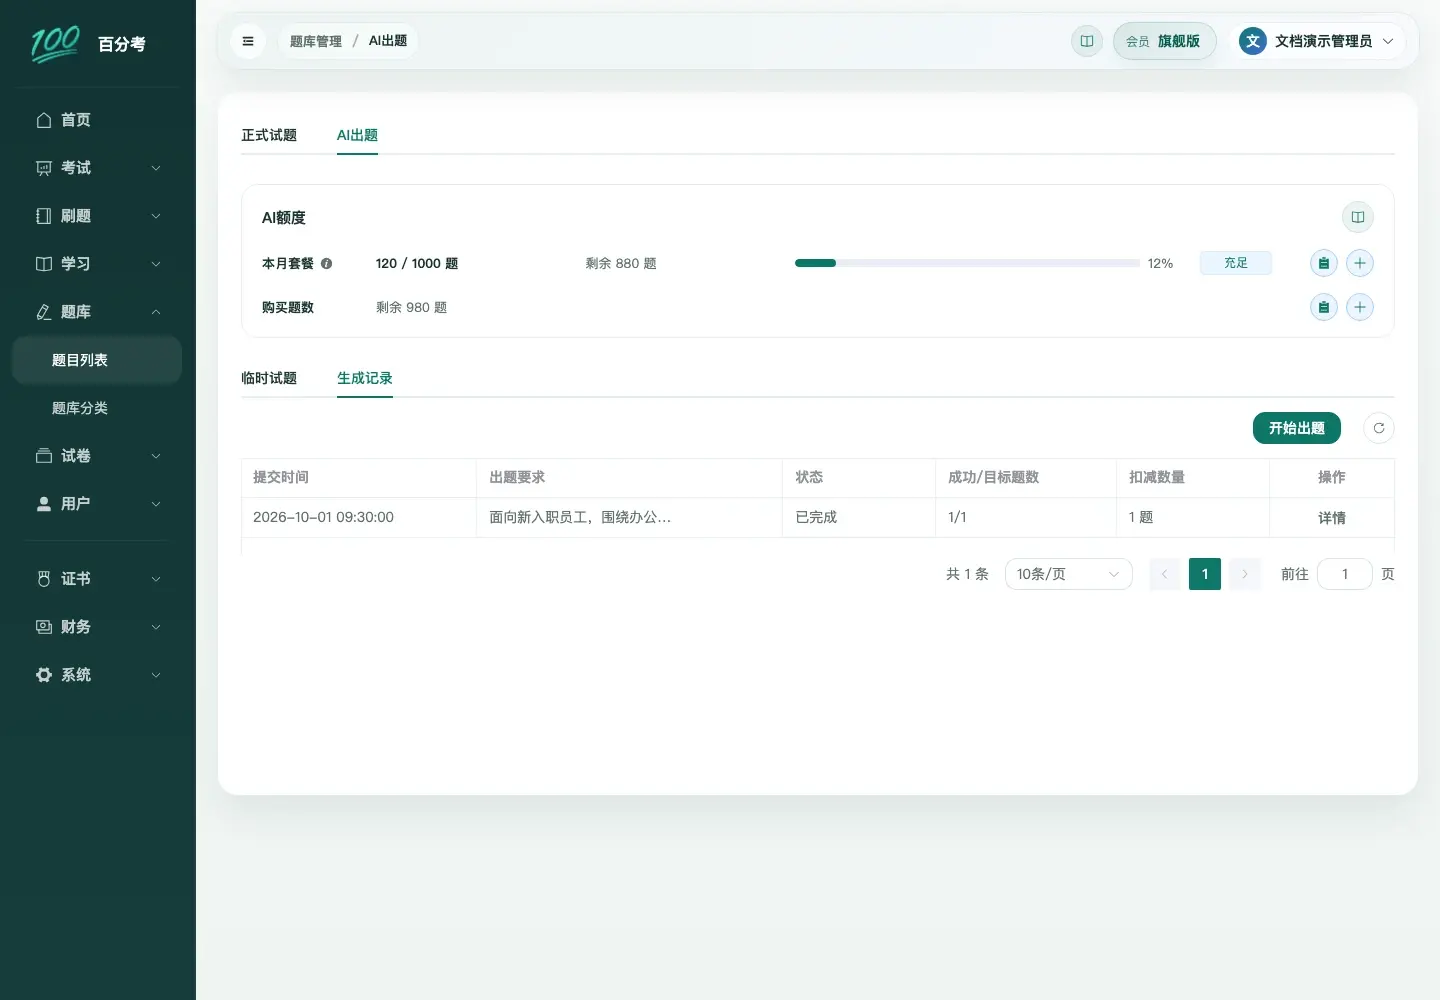Click the plus icon in 购买题数 row
The image size is (1440, 1000).
1360,307
